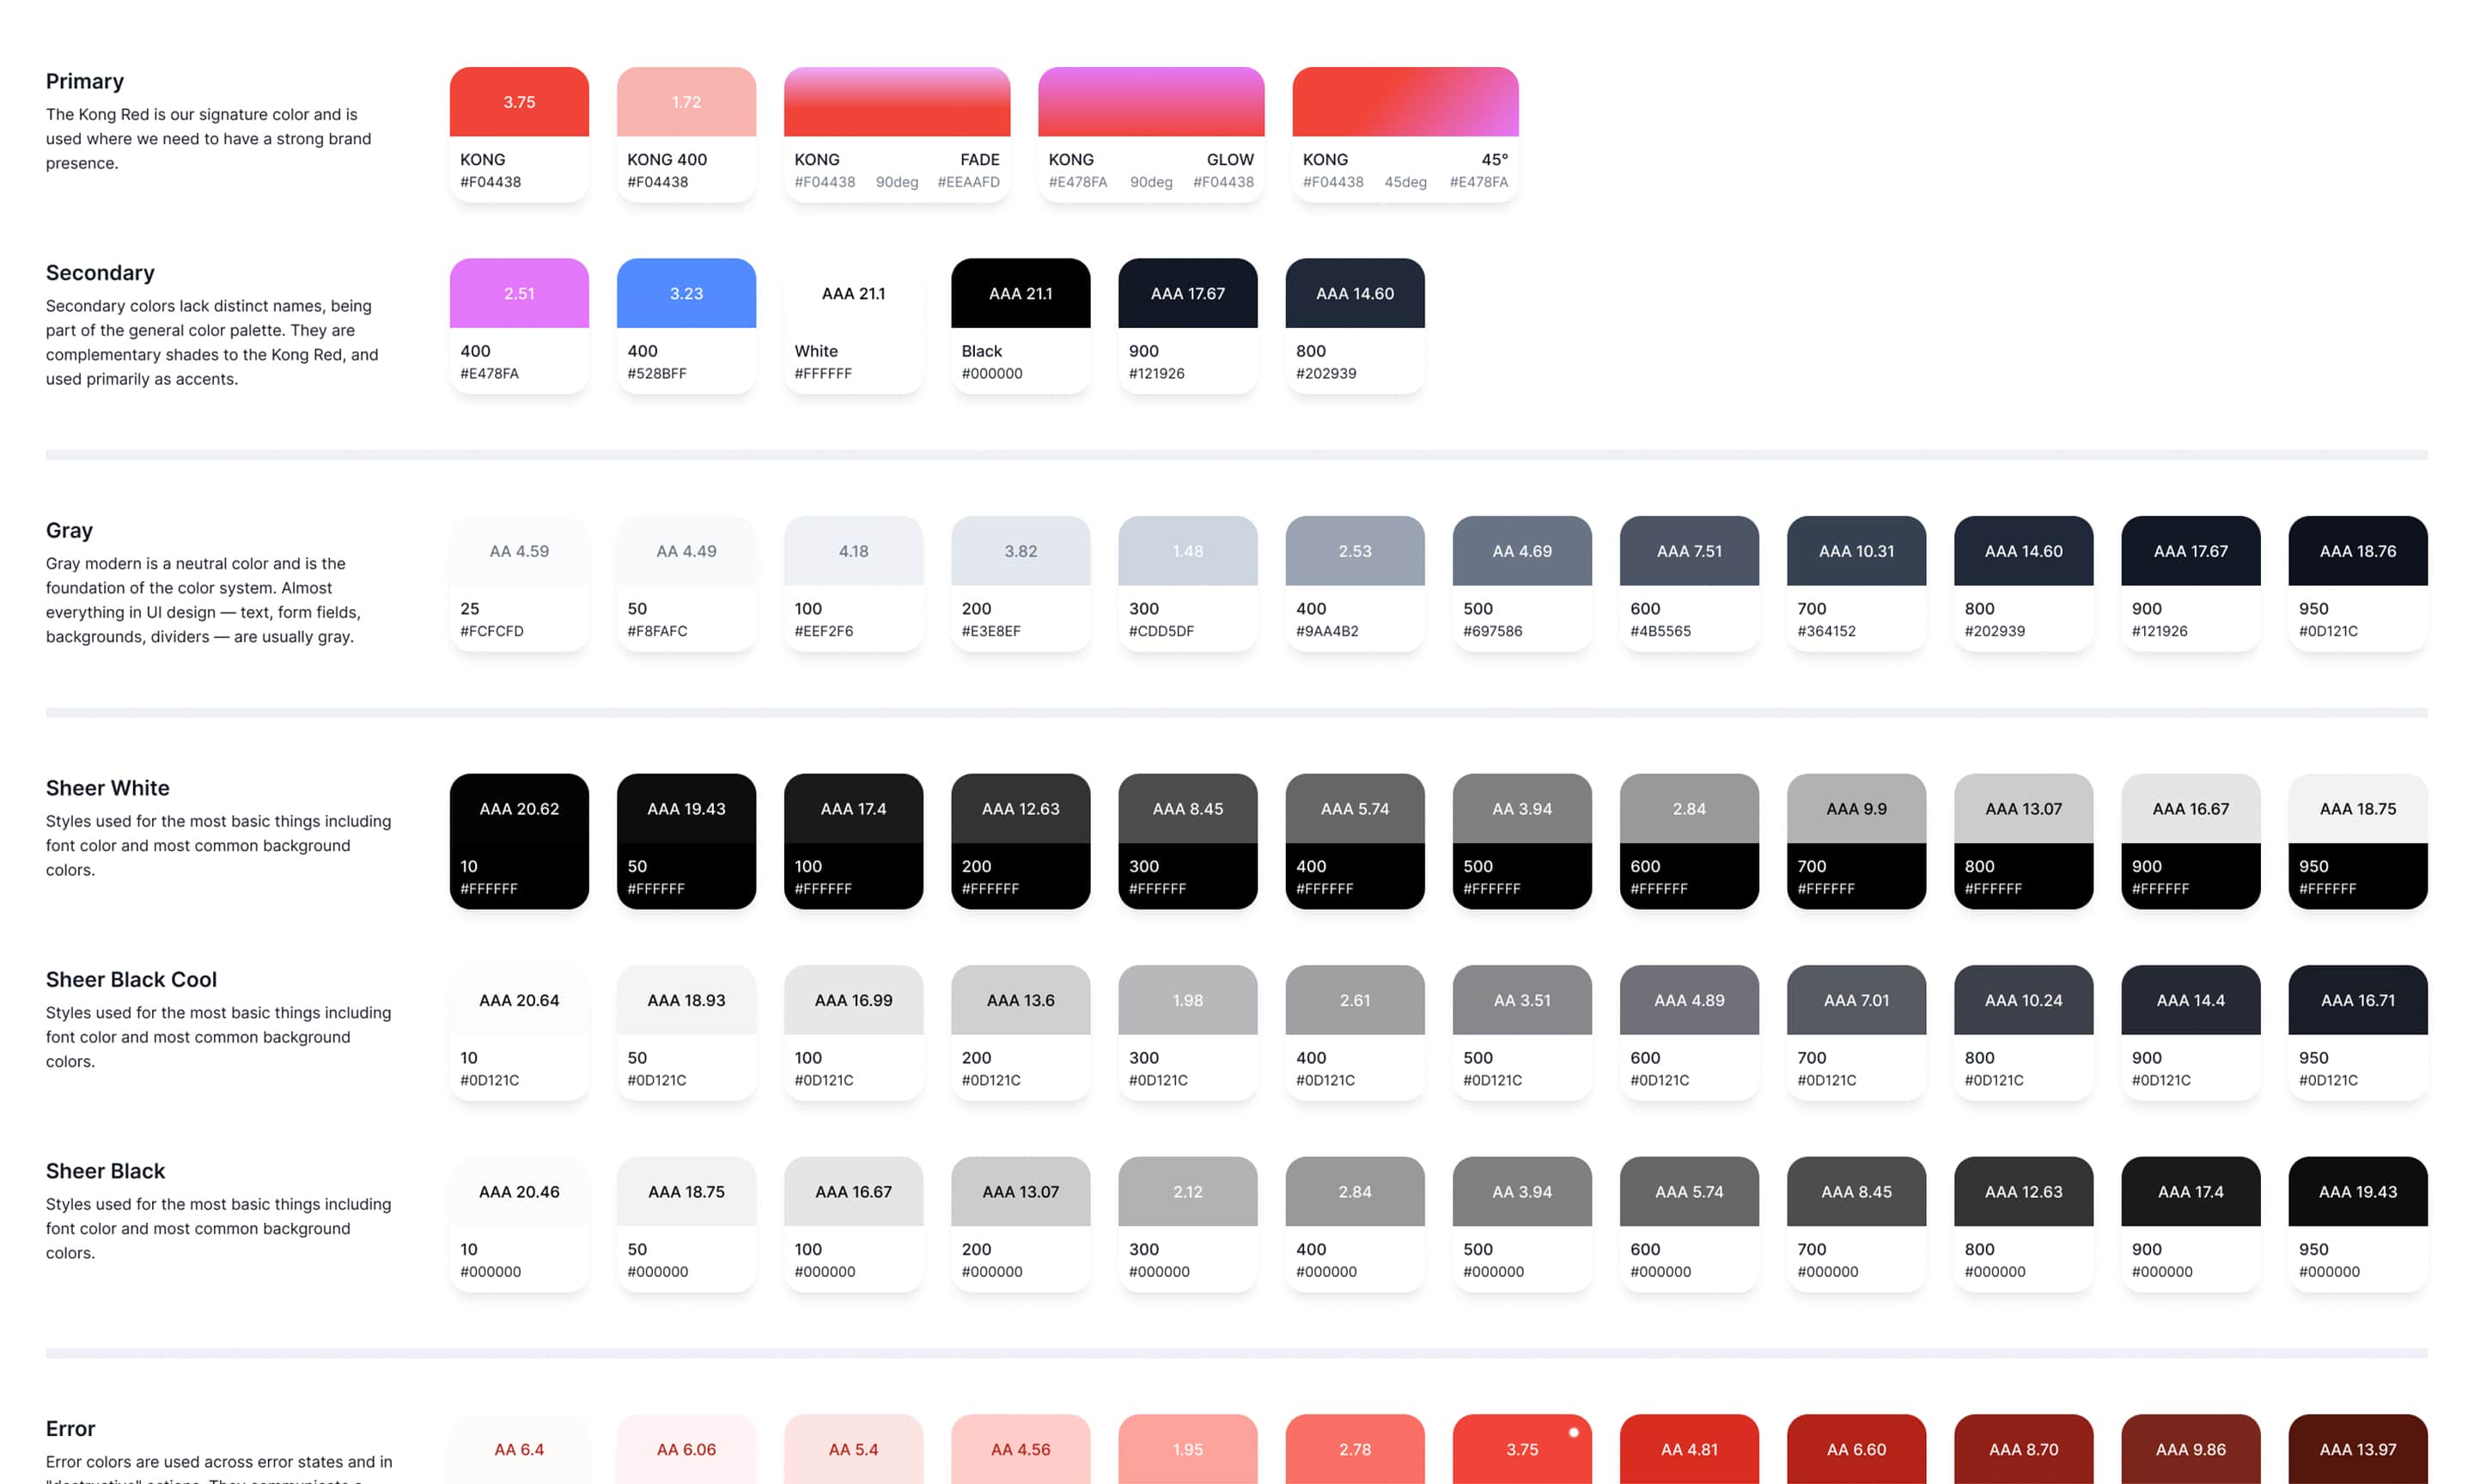Select Gray 600 swatch #4B5565
This screenshot has width=2474, height=1484.
1689,583
